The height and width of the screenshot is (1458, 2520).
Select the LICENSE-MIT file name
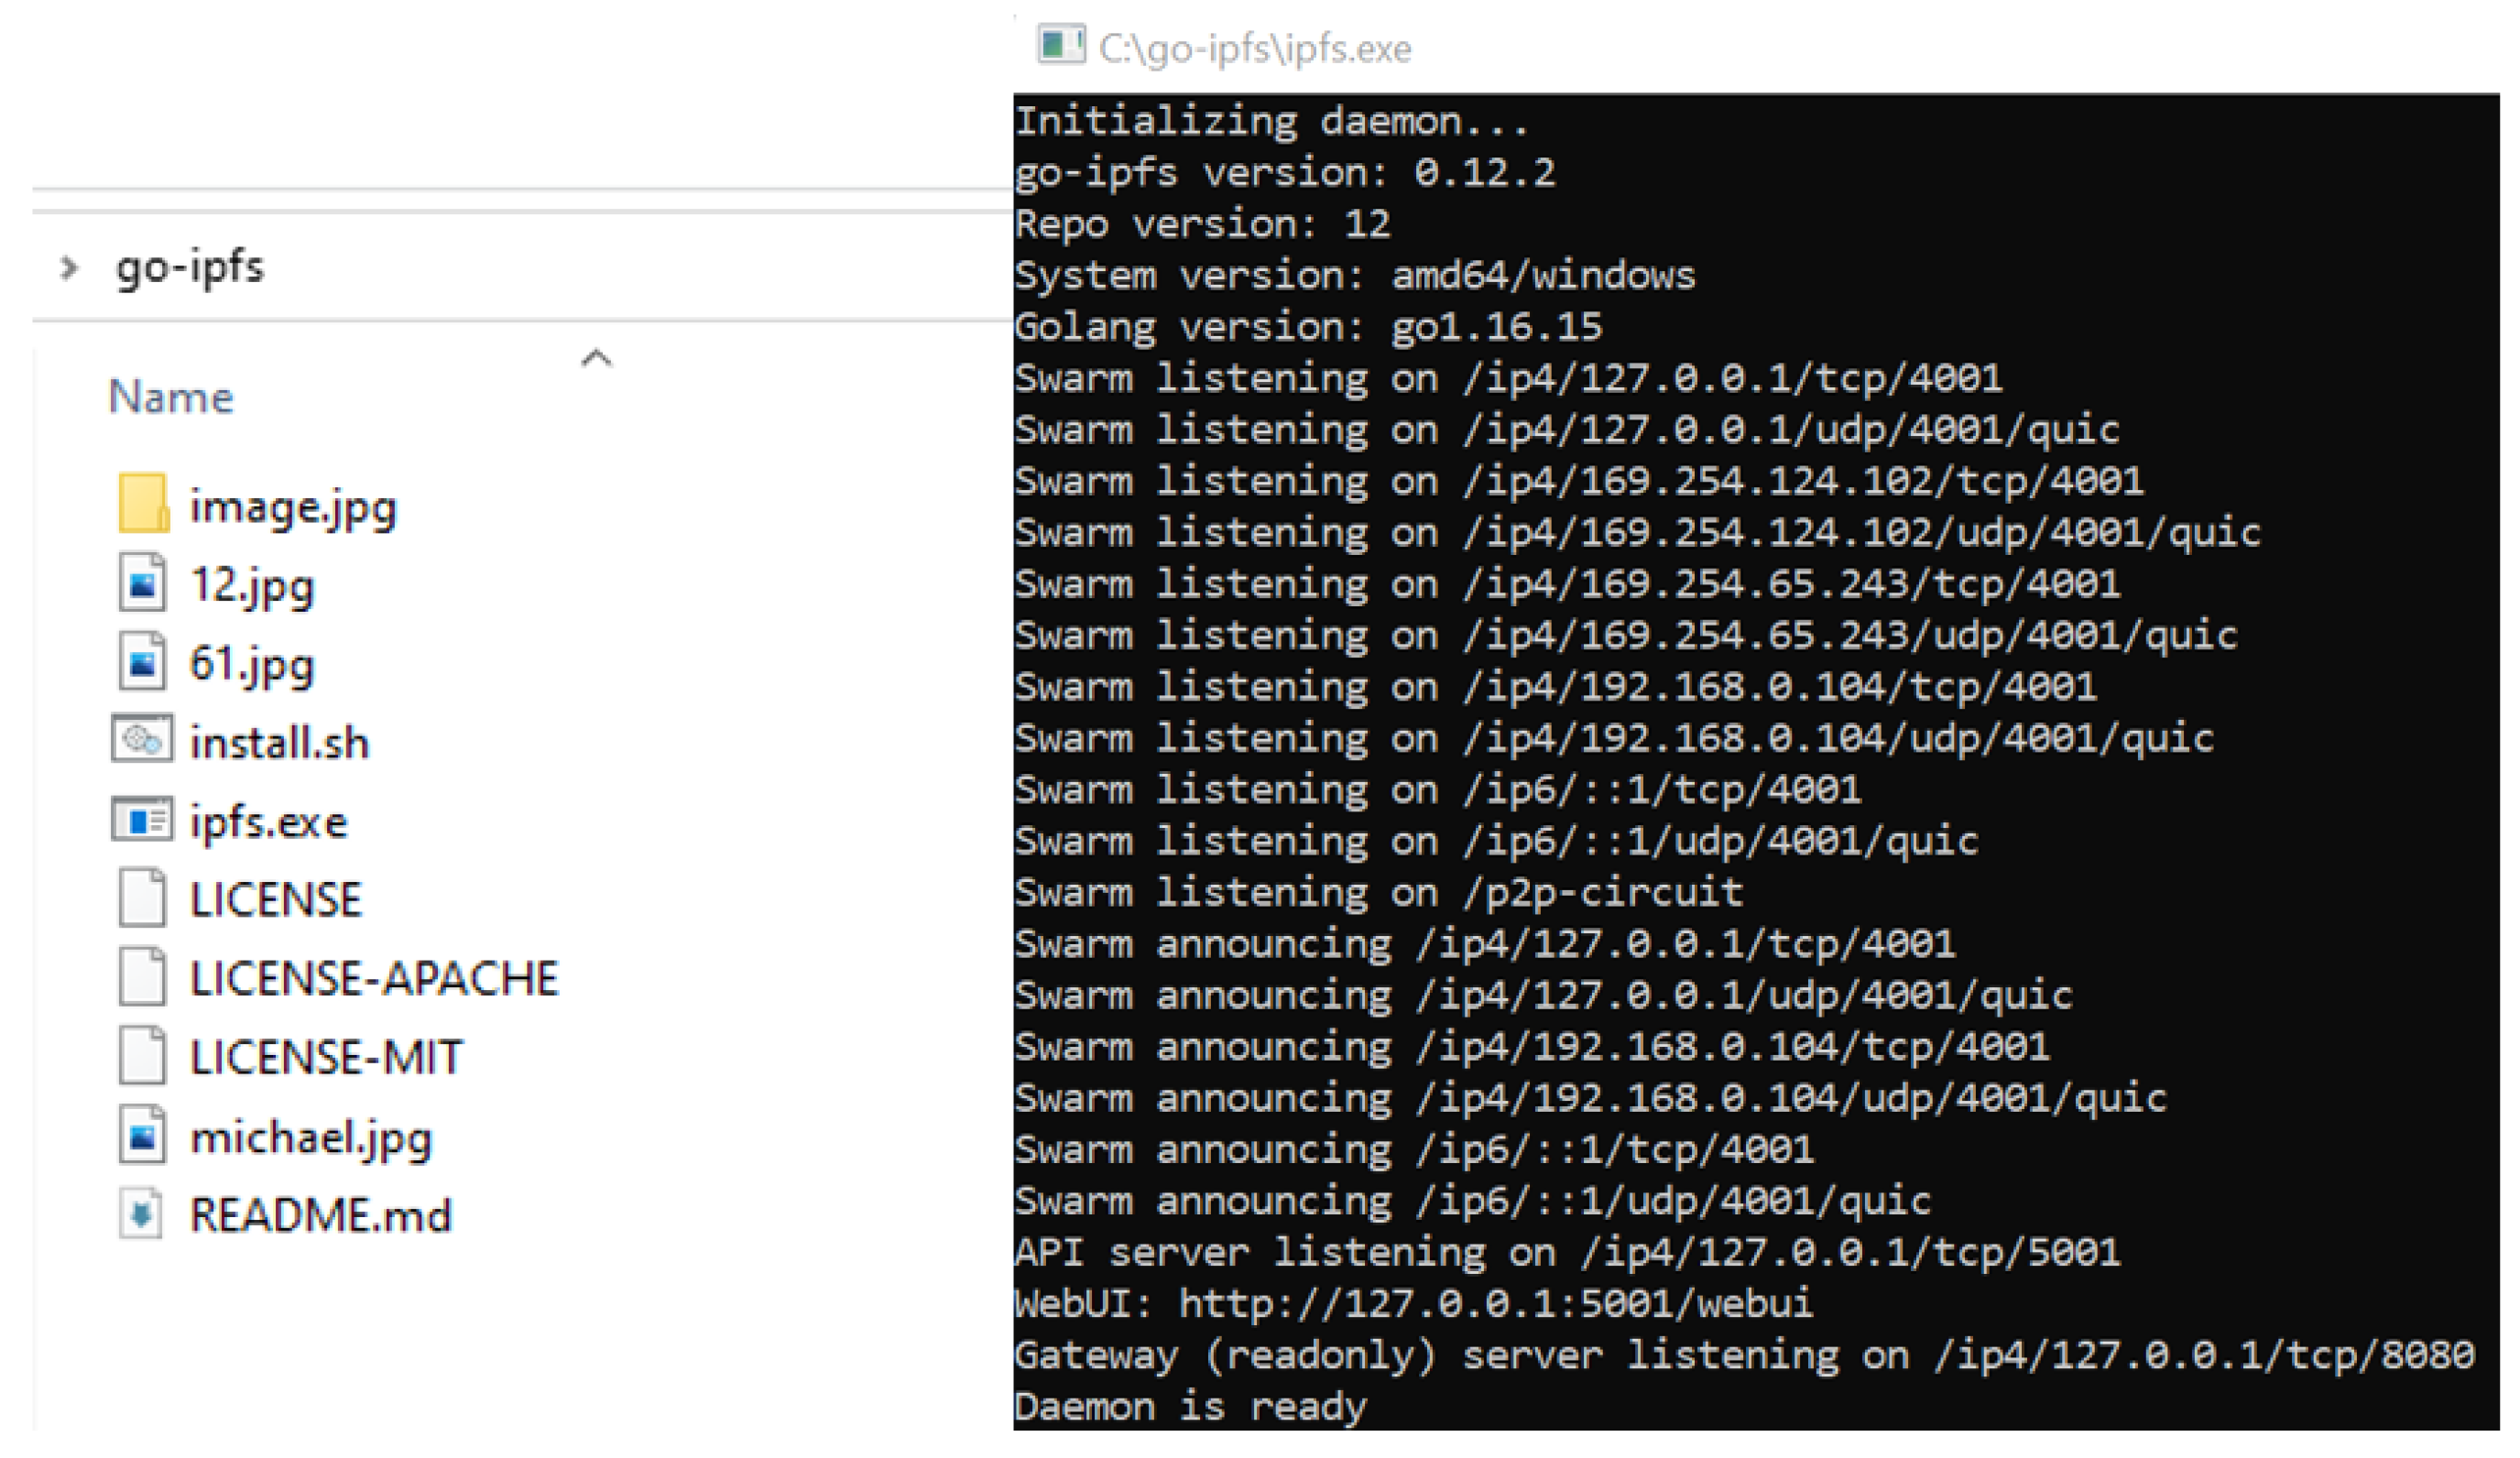(326, 1057)
